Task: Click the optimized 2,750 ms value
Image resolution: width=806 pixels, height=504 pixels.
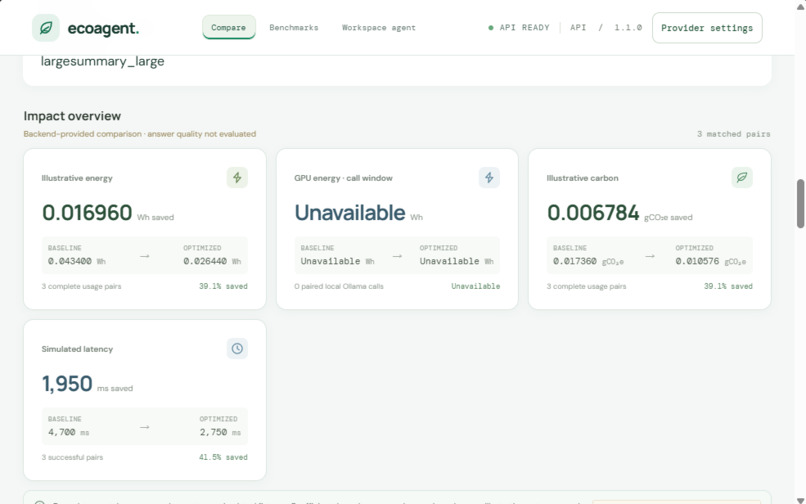Action: point(220,432)
